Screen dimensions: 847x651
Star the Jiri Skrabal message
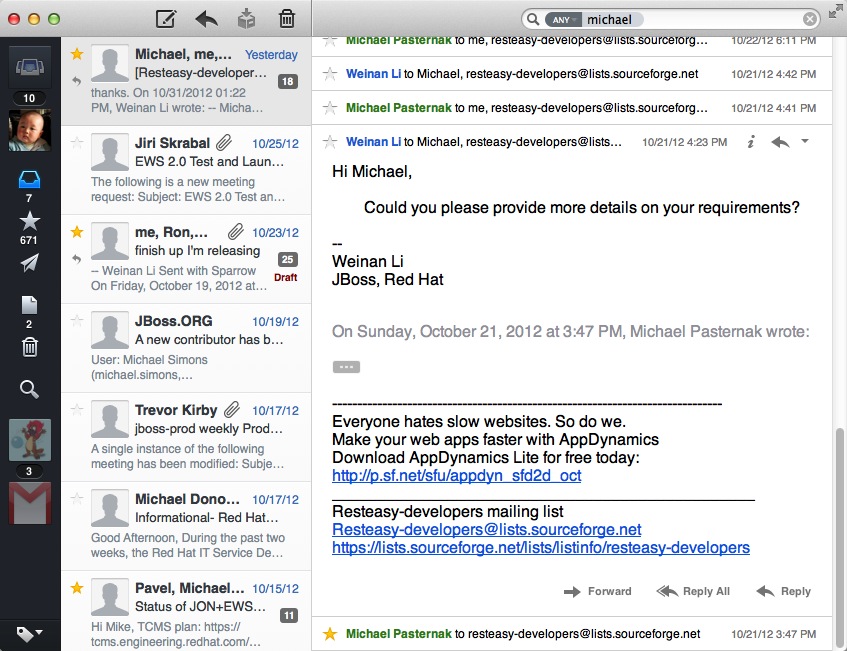[x=77, y=143]
